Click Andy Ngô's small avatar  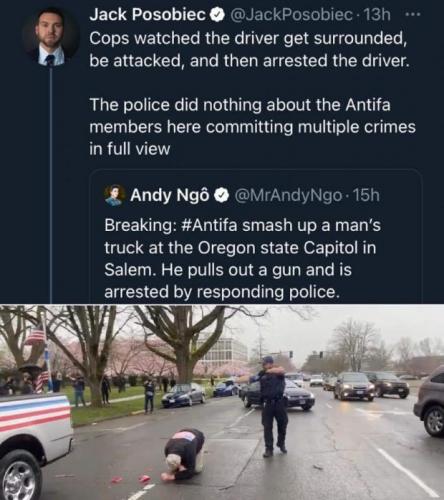115,195
